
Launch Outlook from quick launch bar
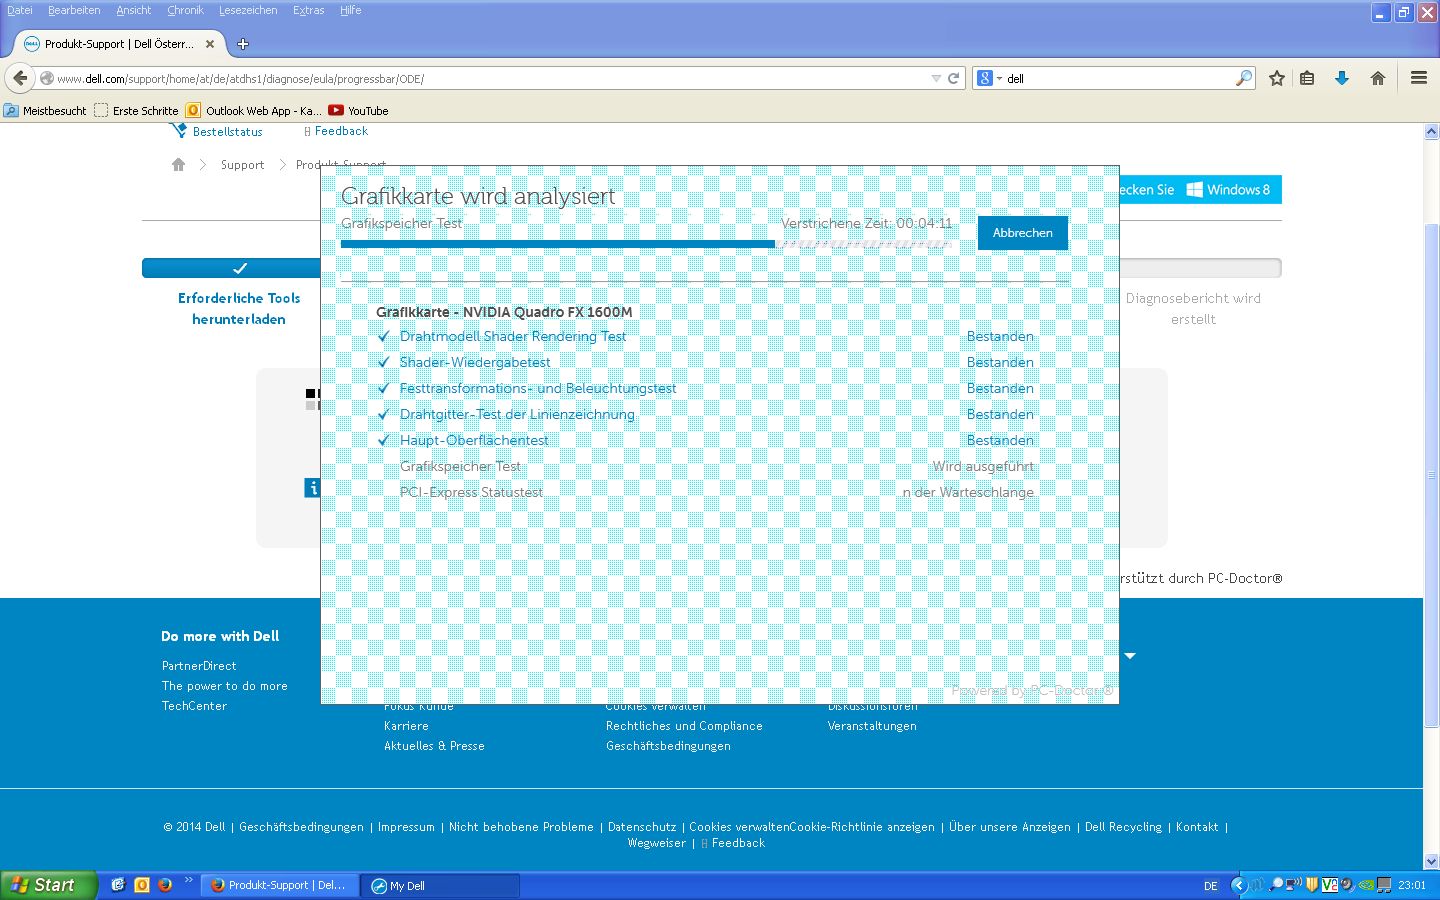pos(142,885)
